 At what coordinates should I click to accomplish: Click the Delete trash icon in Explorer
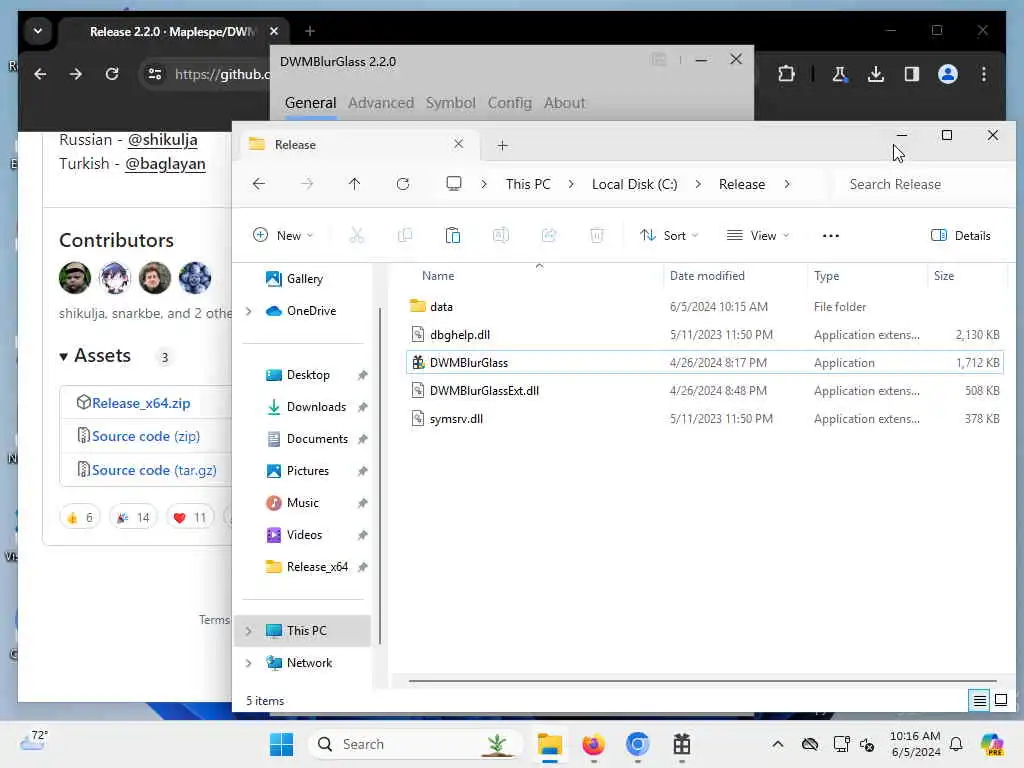click(x=597, y=236)
